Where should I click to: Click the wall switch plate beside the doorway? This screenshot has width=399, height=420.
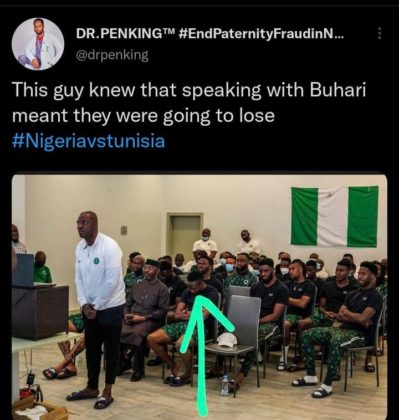click(x=124, y=230)
